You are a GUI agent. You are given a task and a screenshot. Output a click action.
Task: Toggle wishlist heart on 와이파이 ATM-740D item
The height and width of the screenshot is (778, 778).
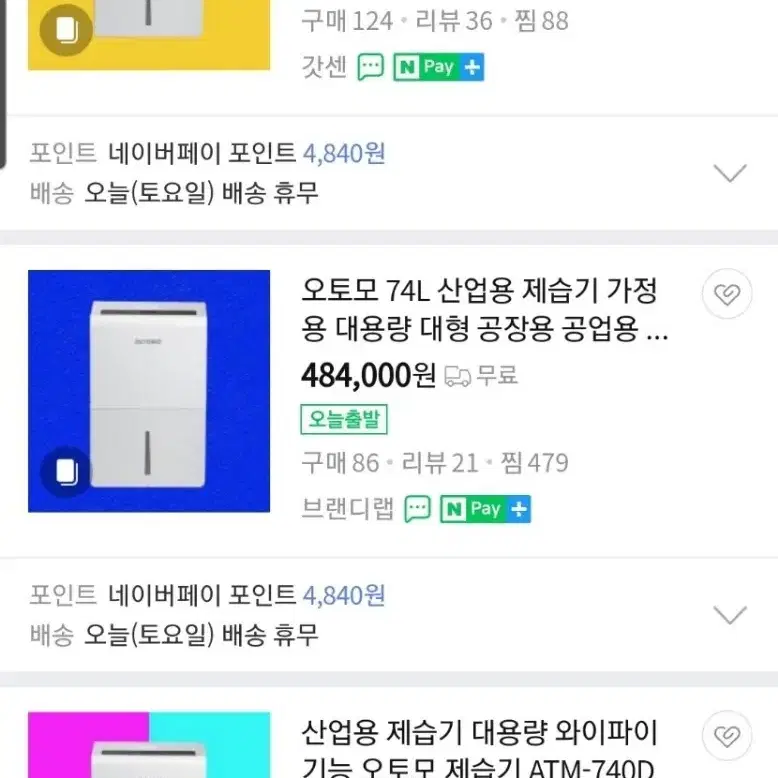727,735
